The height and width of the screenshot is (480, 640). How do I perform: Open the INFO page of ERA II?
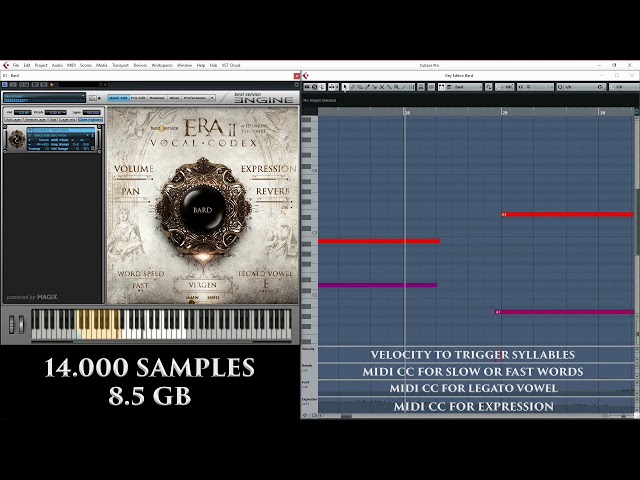tap(213, 298)
